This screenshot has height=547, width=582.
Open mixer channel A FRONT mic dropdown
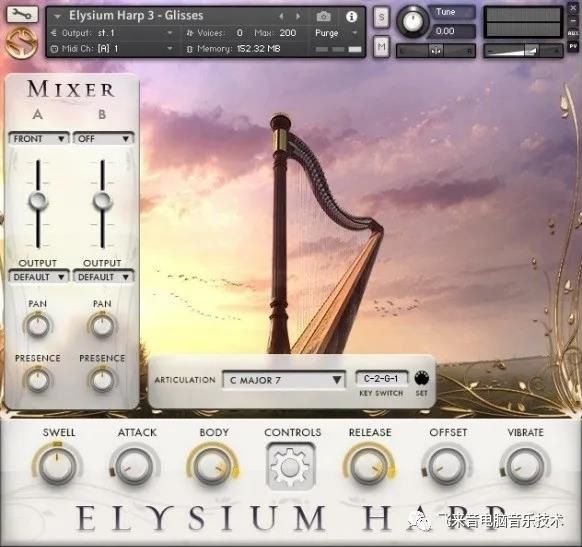tap(39, 139)
